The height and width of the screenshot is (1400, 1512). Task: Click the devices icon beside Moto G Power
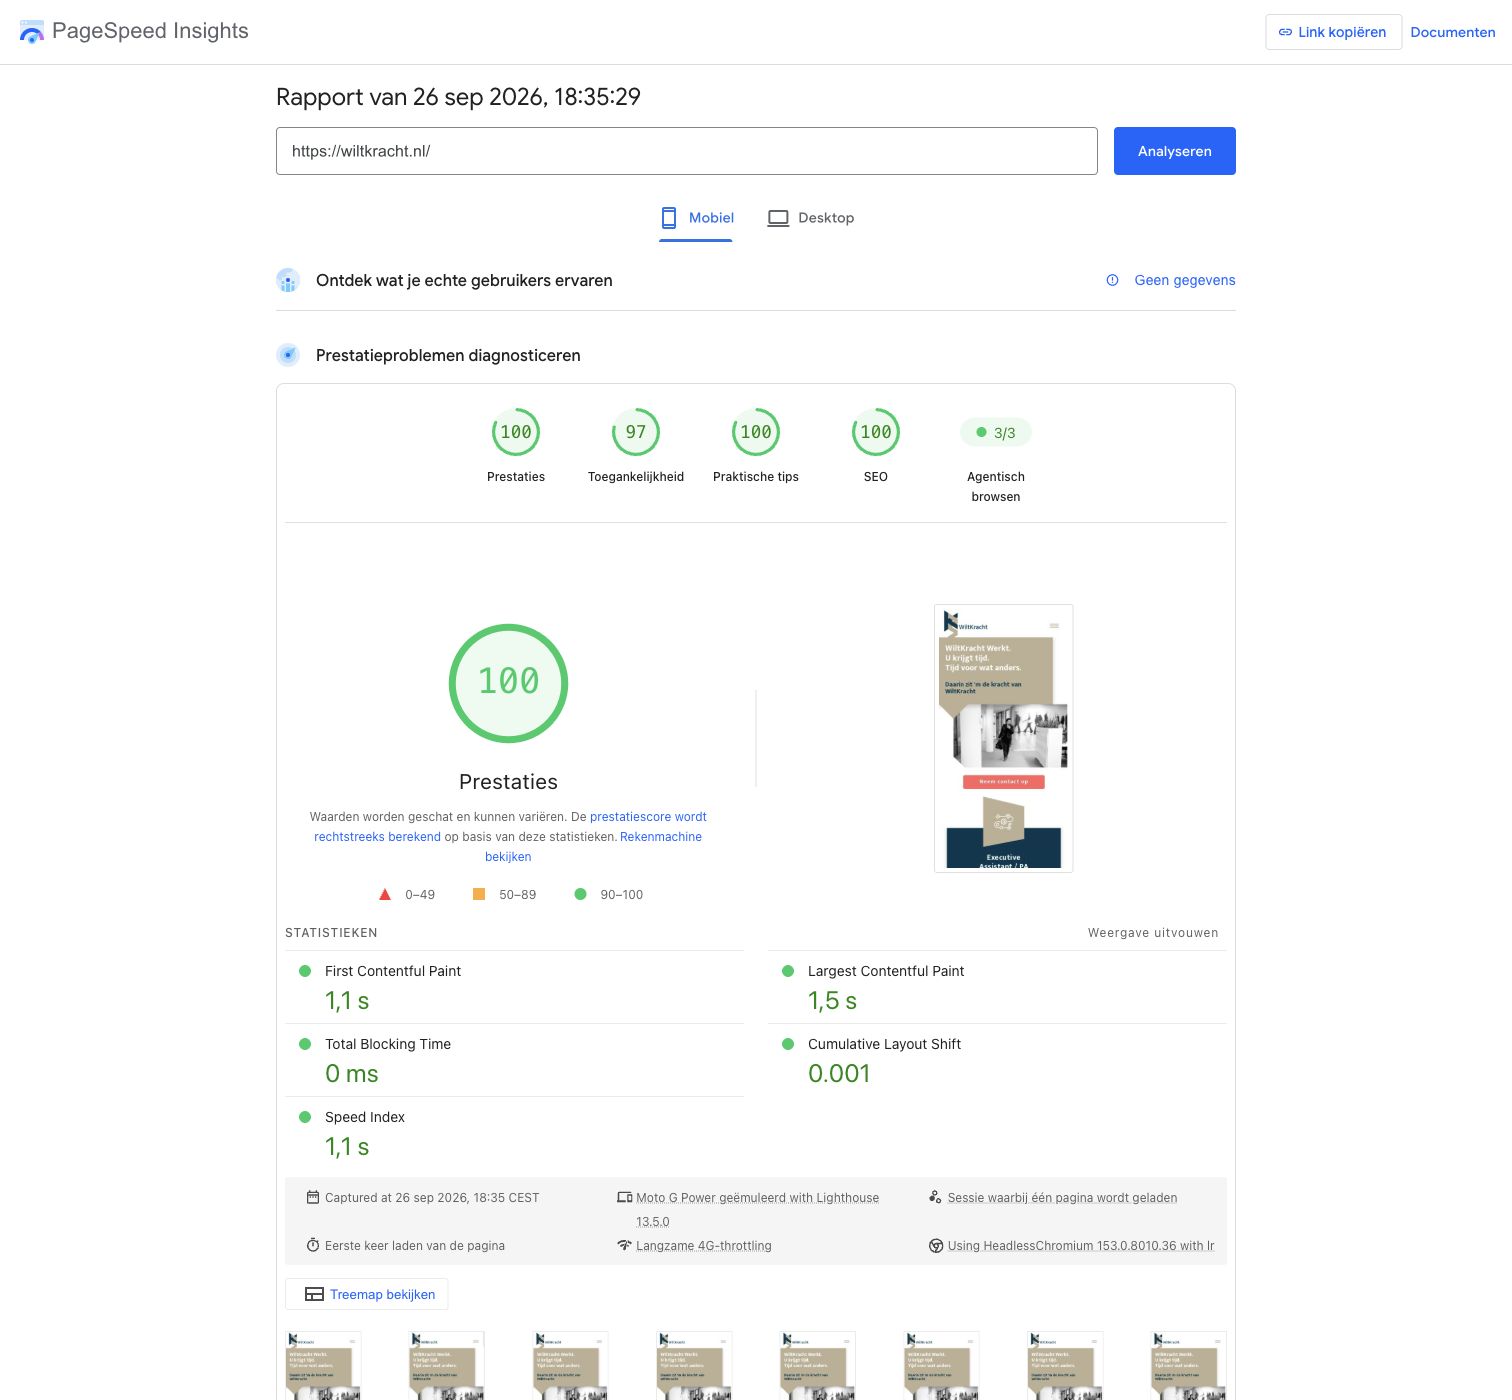625,1197
